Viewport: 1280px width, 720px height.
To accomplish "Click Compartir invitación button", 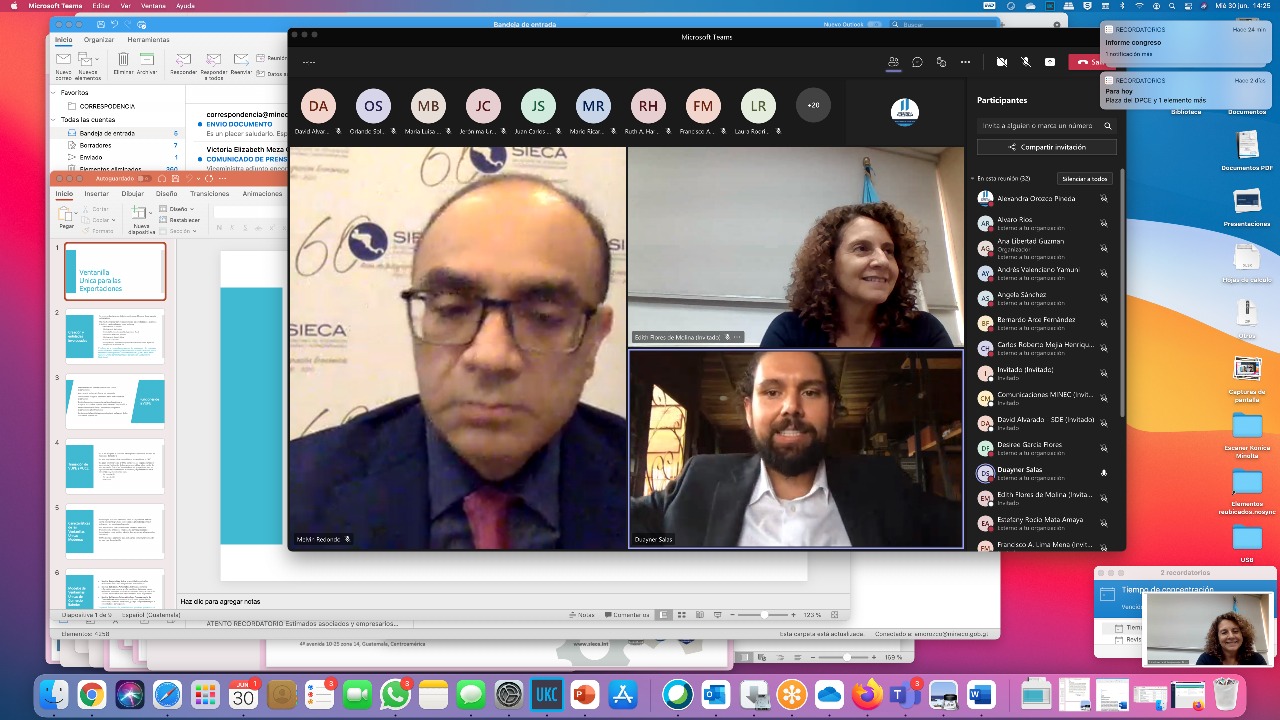I will 1046,147.
